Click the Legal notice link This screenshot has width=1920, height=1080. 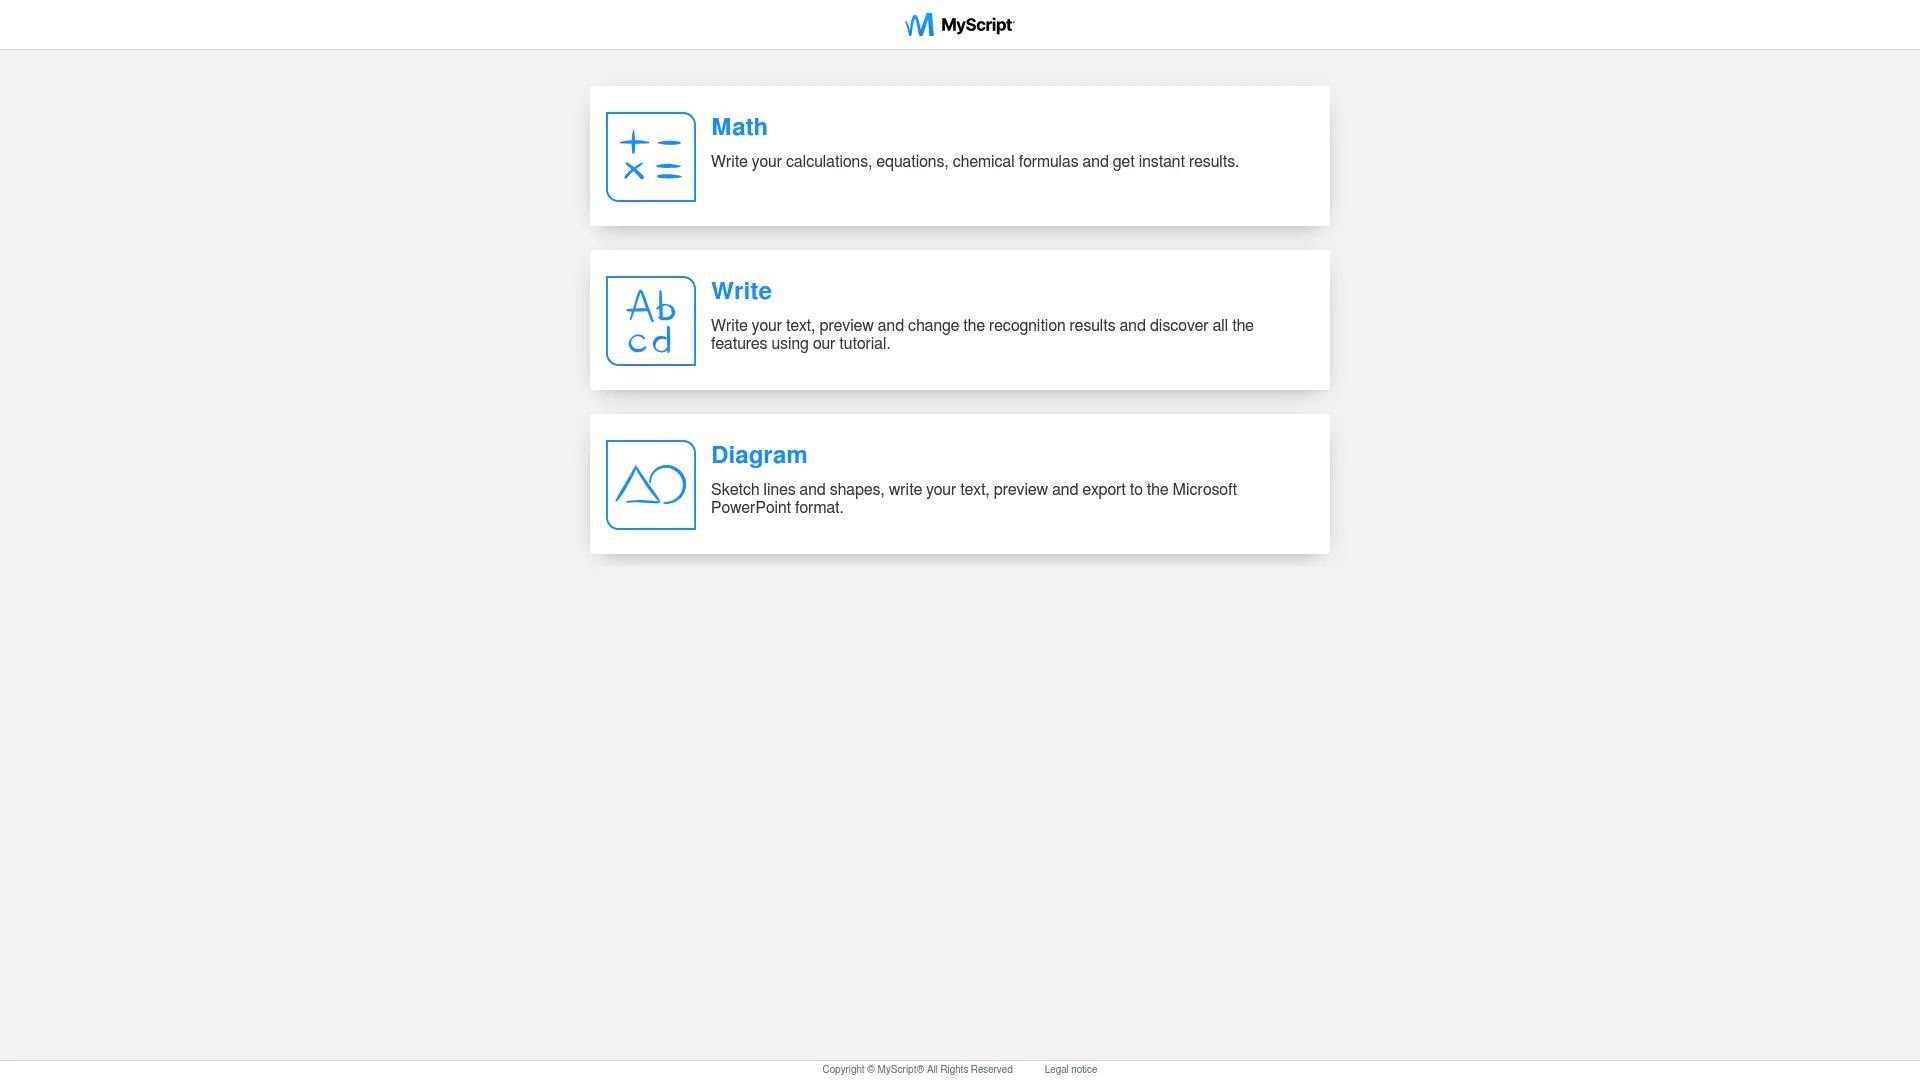click(1070, 1069)
